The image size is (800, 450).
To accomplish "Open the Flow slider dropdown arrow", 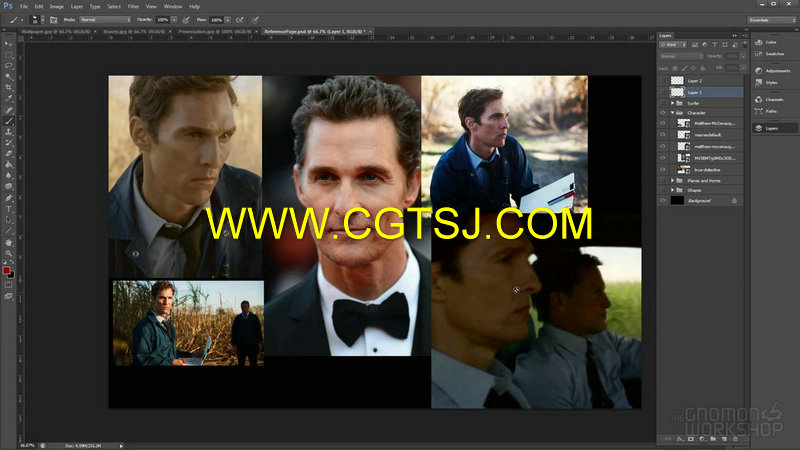I will (228, 20).
